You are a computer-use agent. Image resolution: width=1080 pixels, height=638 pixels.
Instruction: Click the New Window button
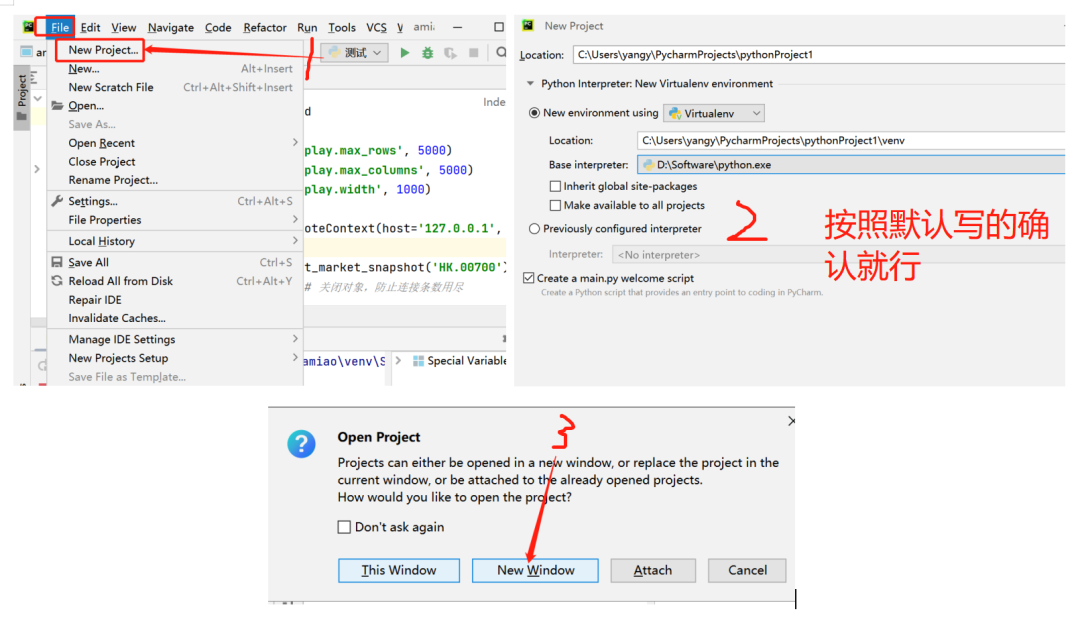point(535,570)
